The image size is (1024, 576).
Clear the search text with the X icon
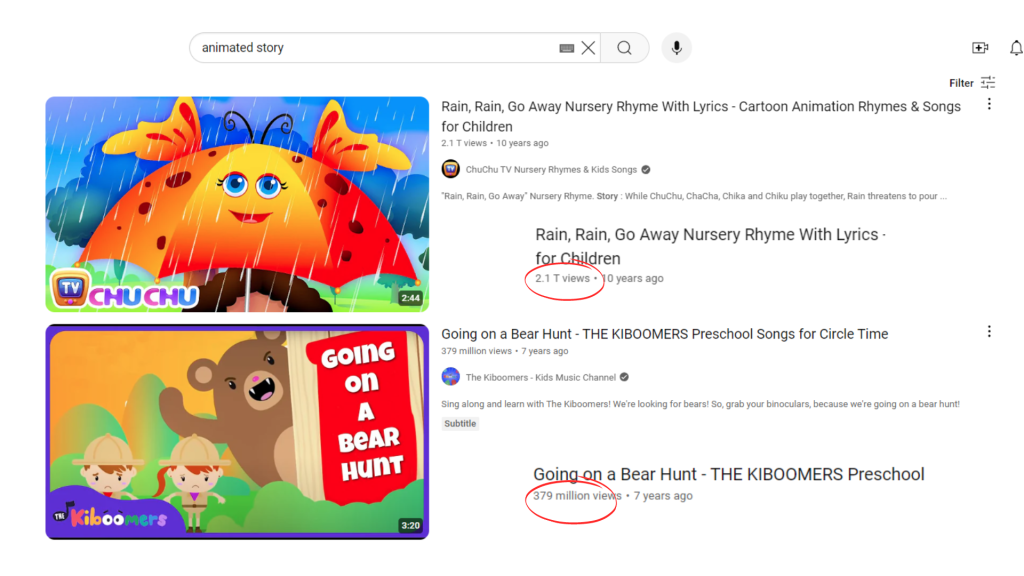coord(588,48)
